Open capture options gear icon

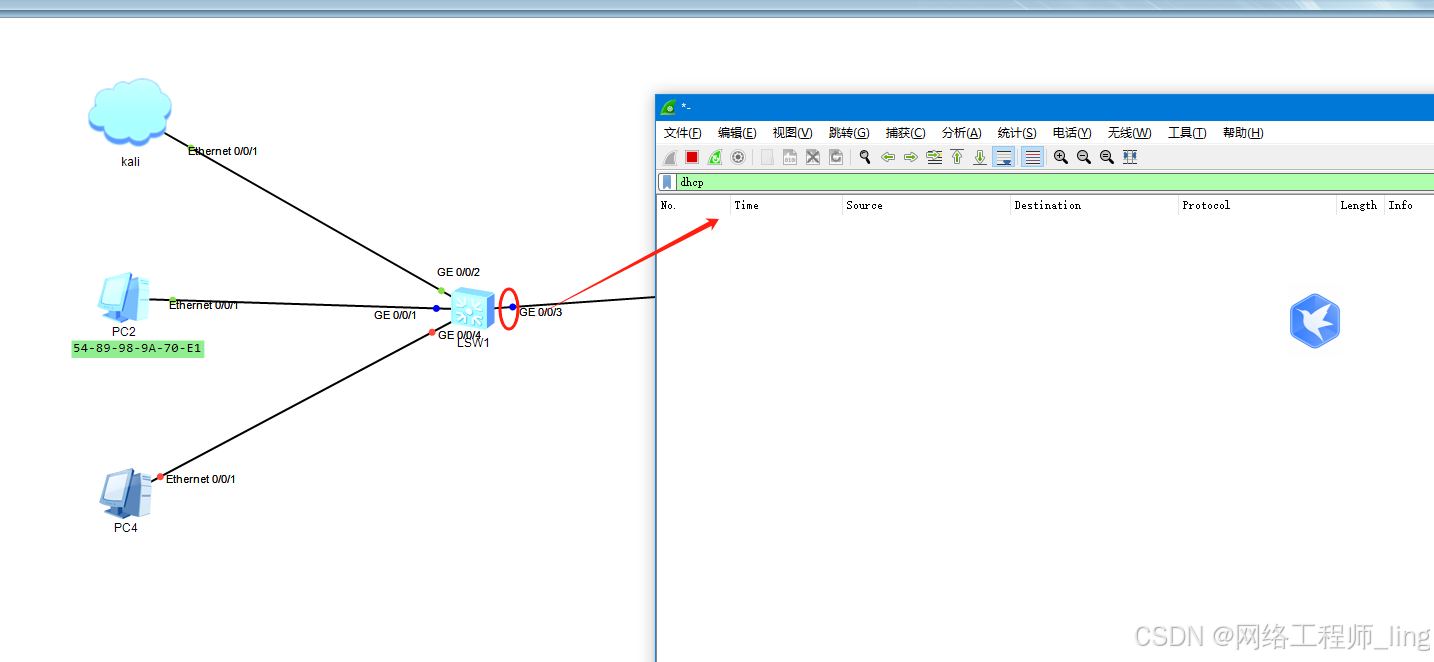click(x=738, y=157)
